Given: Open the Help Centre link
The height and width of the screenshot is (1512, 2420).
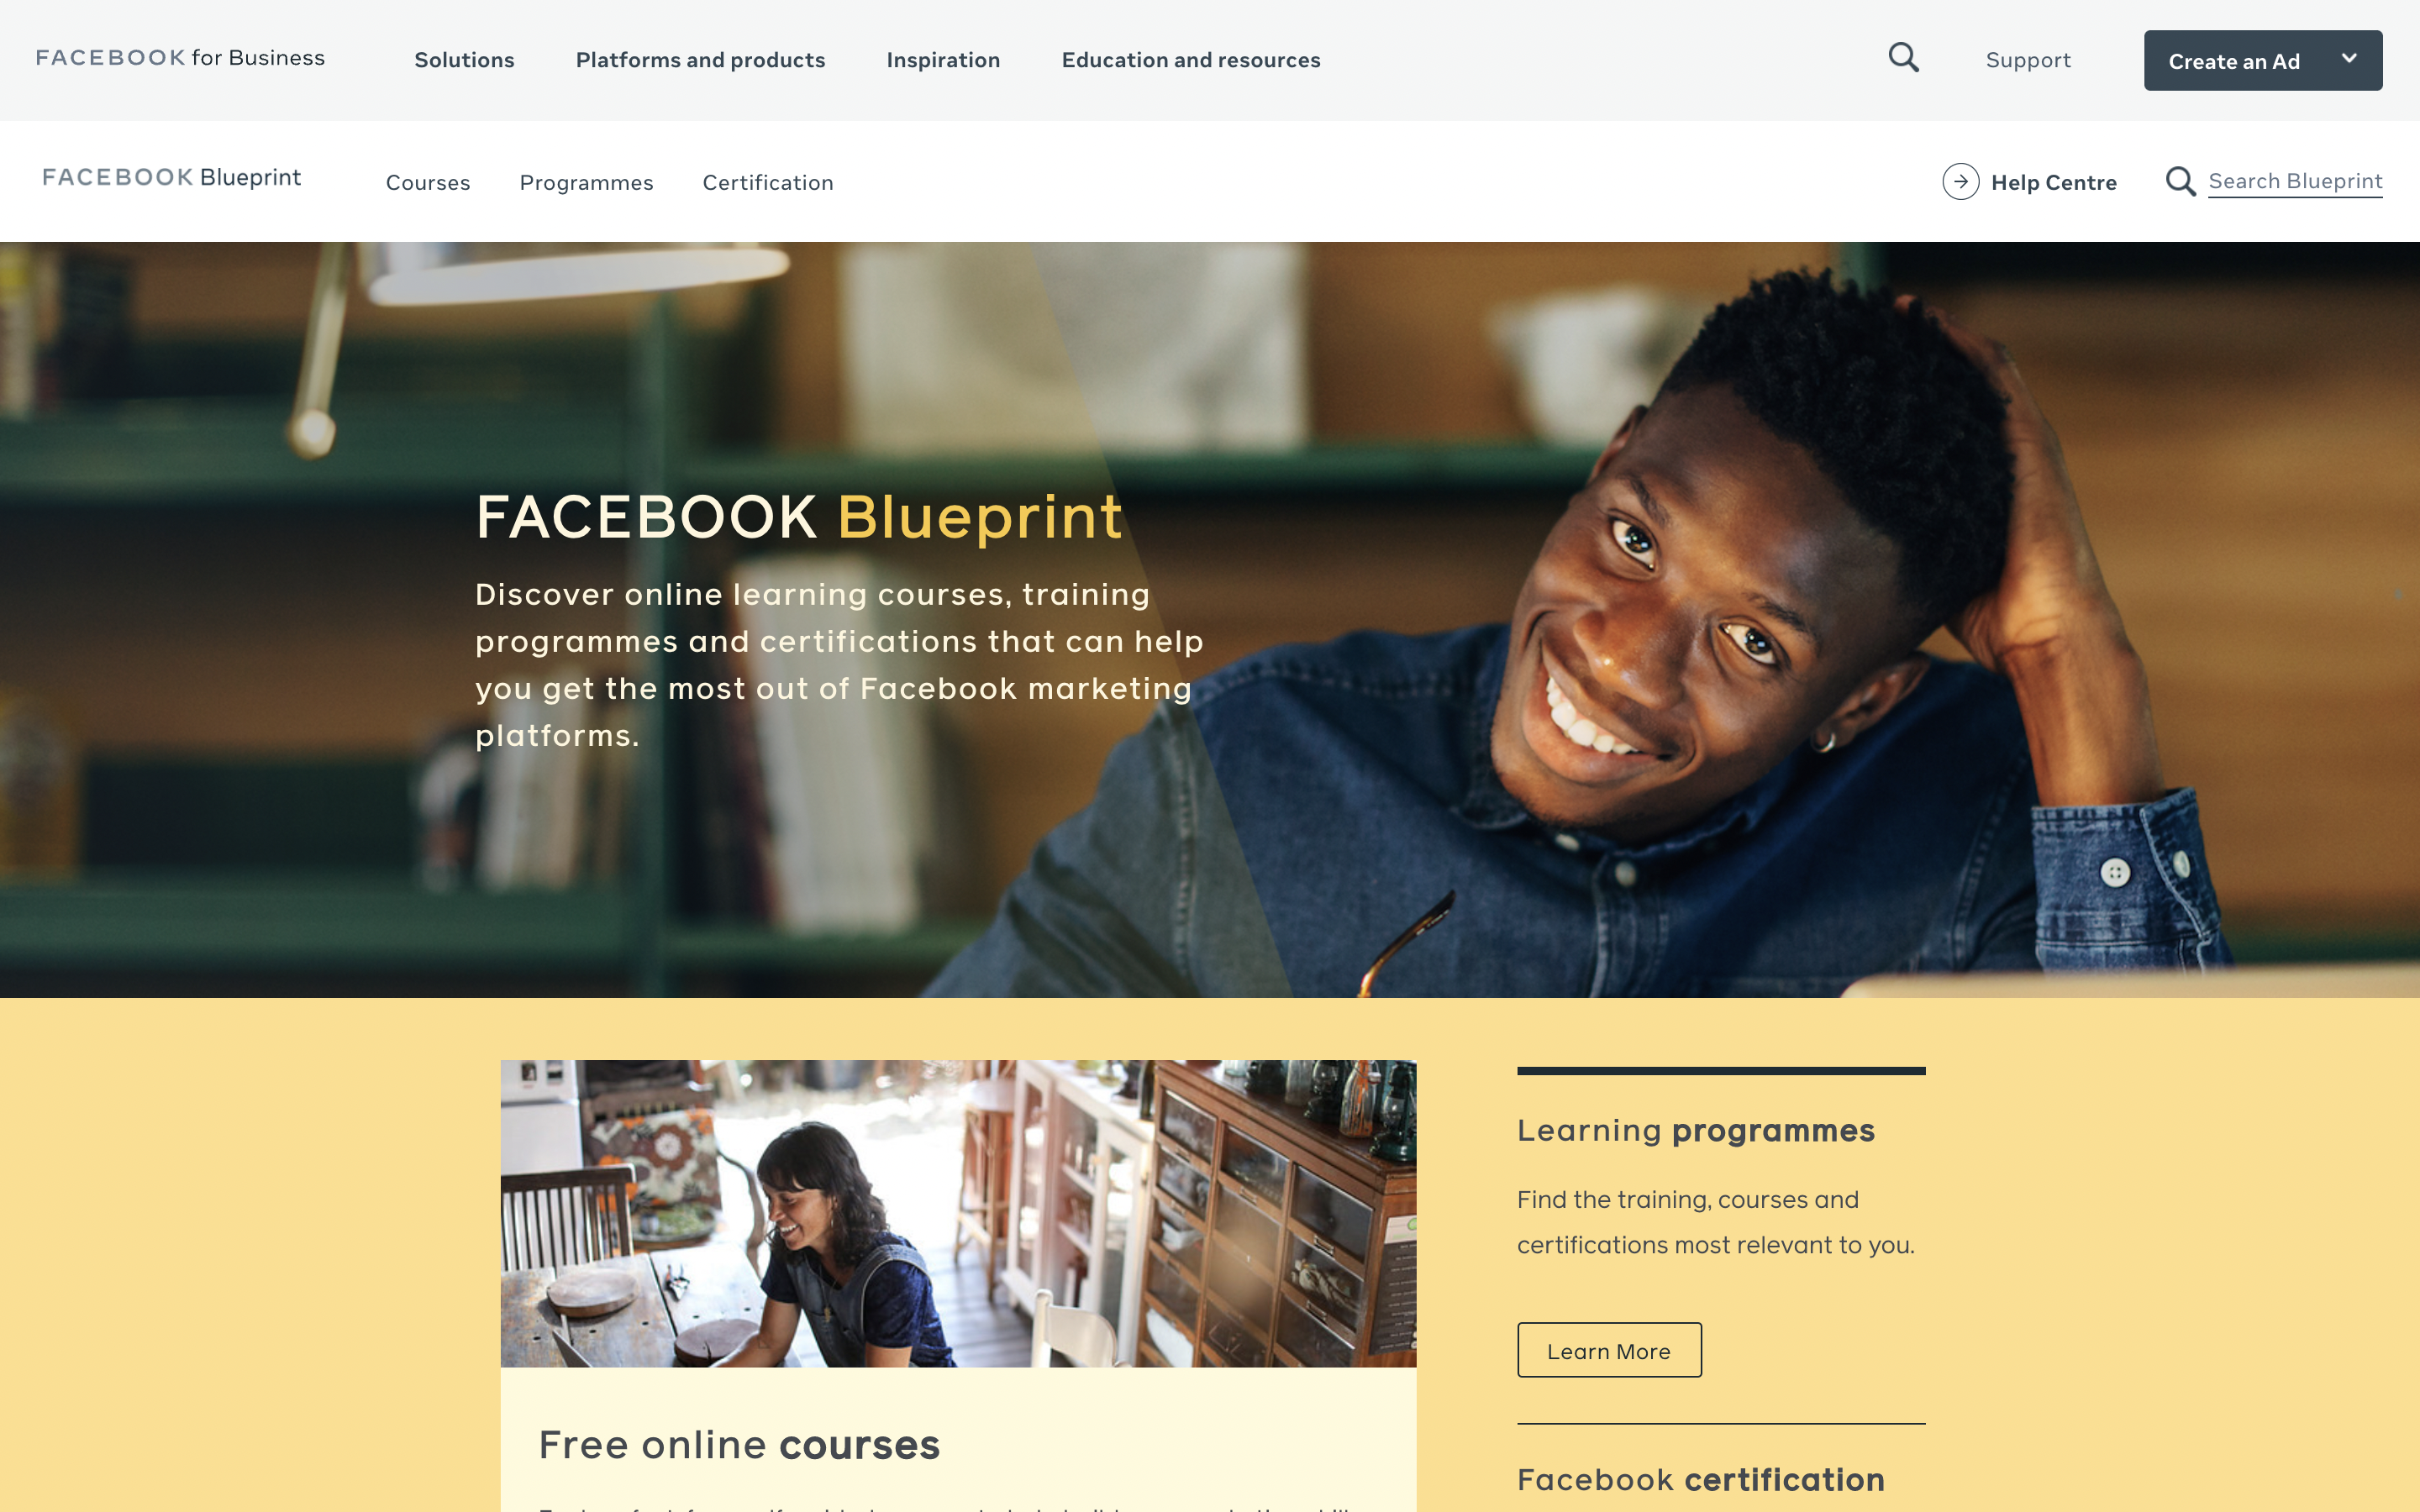Looking at the screenshot, I should point(2053,182).
